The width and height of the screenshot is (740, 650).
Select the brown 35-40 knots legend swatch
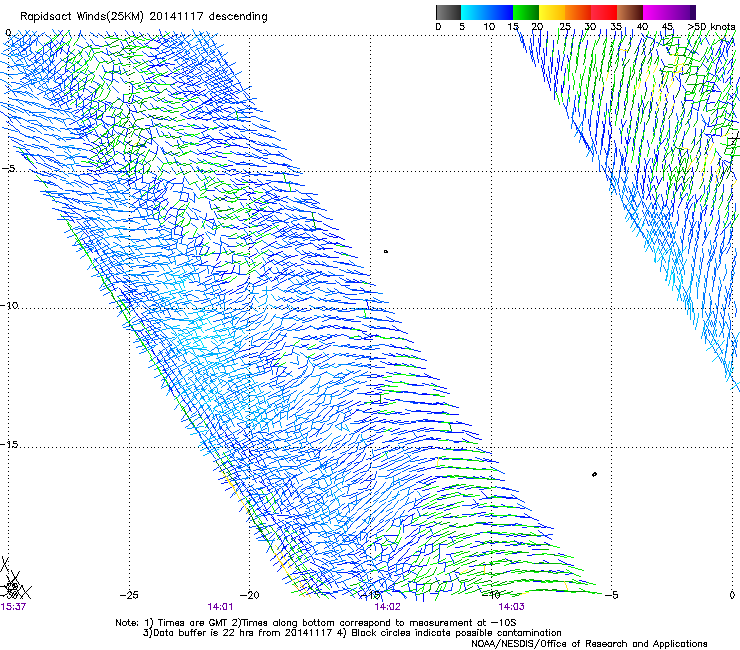630,12
